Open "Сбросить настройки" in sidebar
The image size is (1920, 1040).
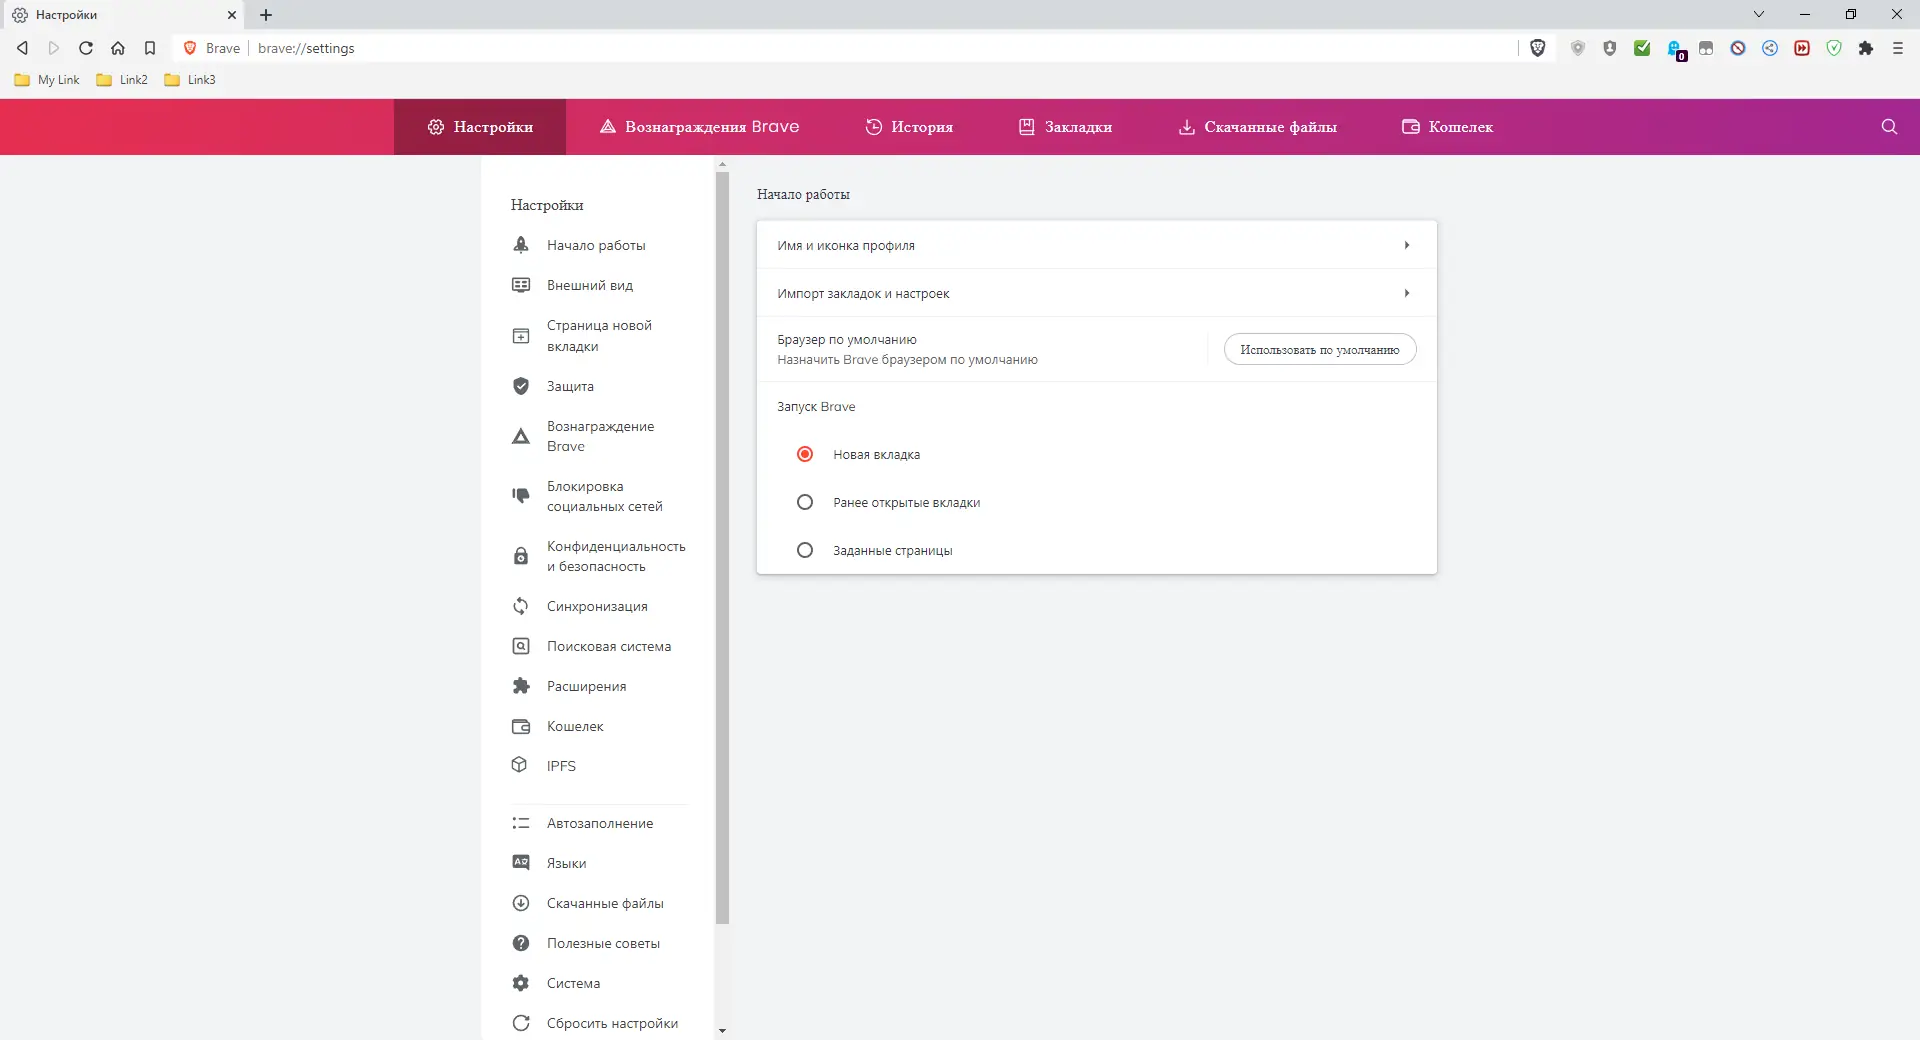(612, 1023)
